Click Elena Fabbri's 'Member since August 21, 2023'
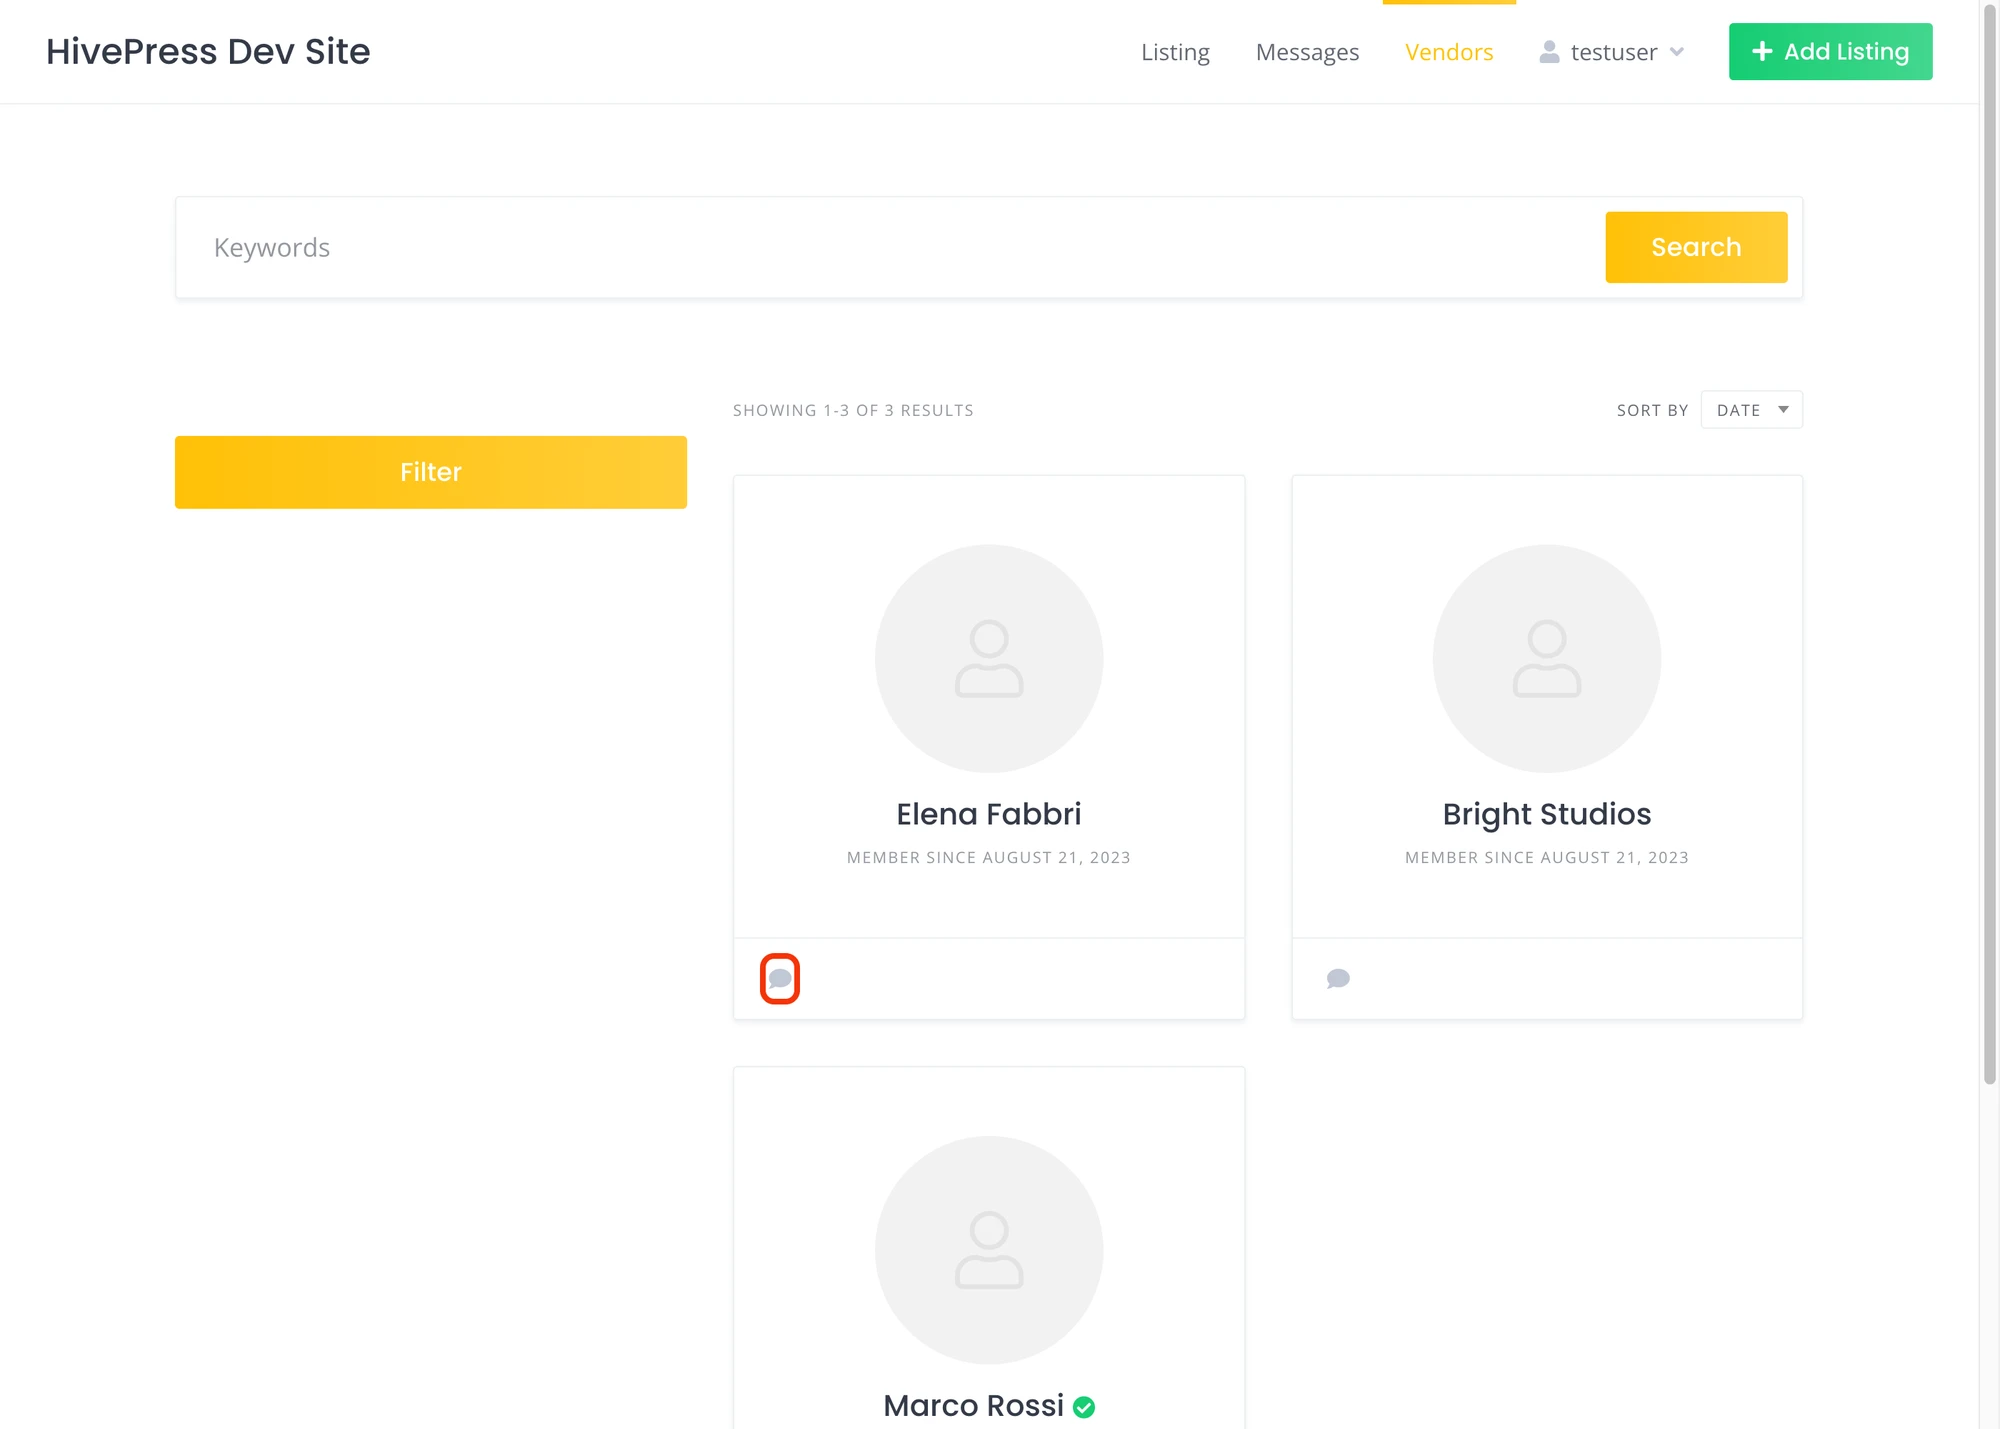This screenshot has width=2000, height=1429. [x=989, y=857]
